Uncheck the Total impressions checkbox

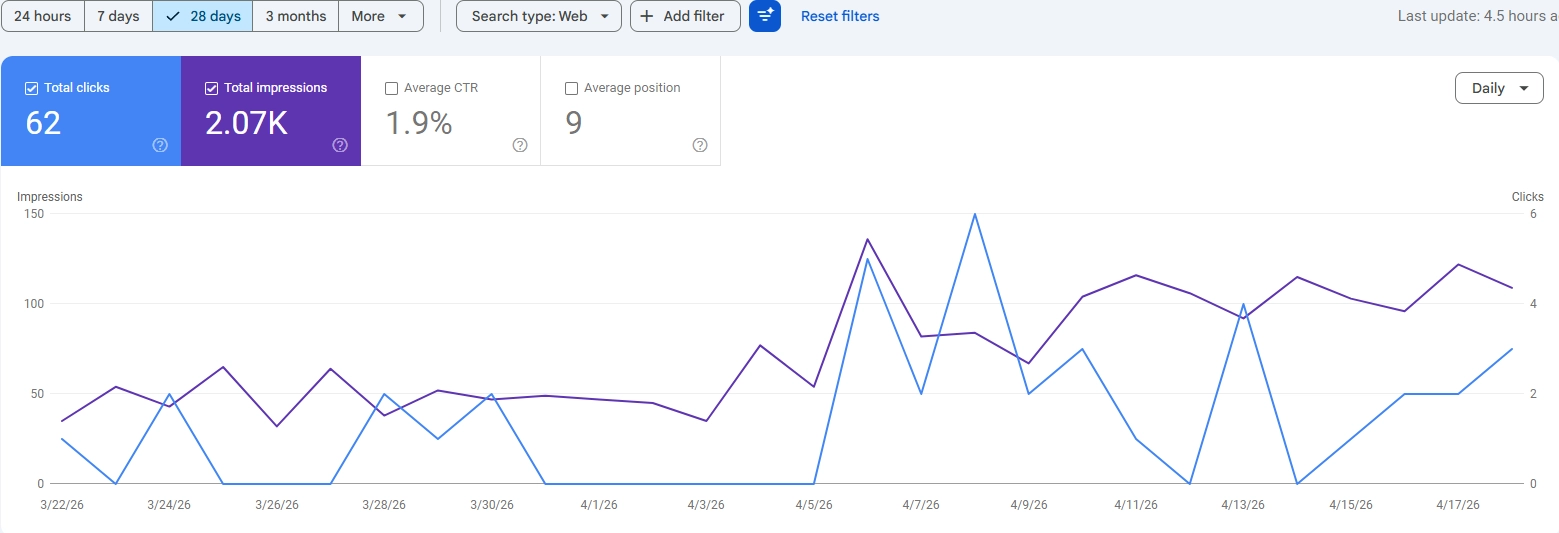click(x=211, y=88)
